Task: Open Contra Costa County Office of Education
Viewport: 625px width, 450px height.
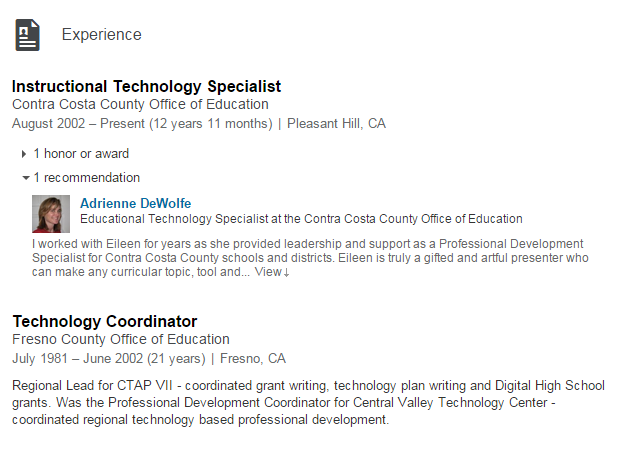Action: (140, 104)
